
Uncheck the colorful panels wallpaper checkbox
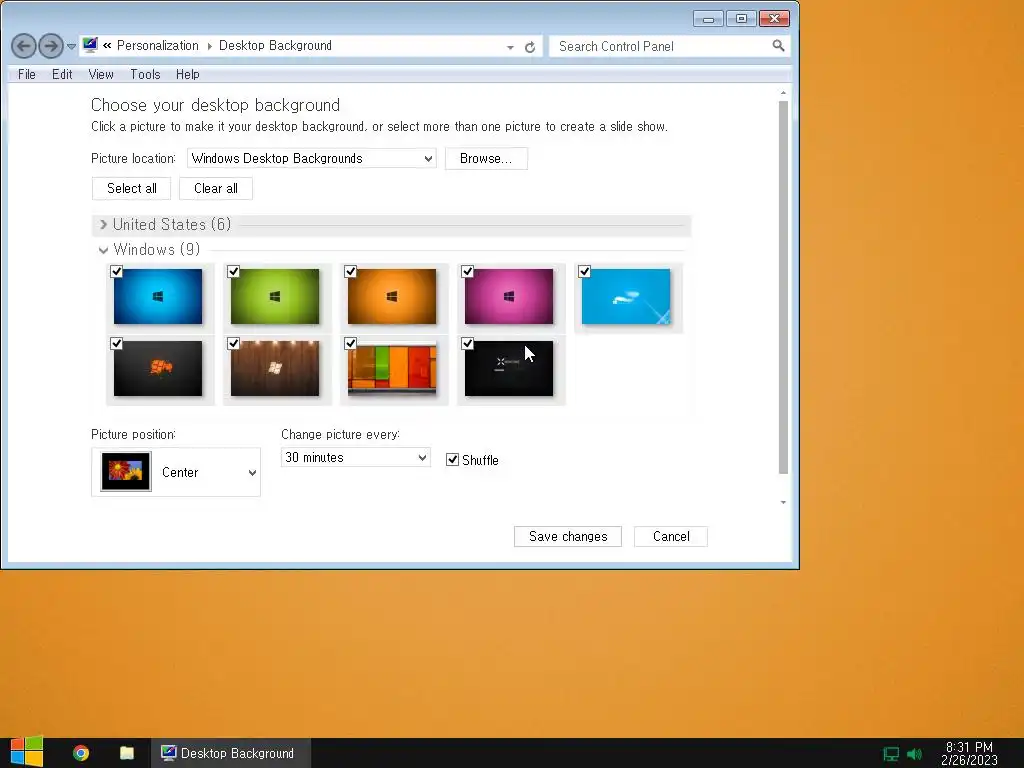pyautogui.click(x=351, y=344)
